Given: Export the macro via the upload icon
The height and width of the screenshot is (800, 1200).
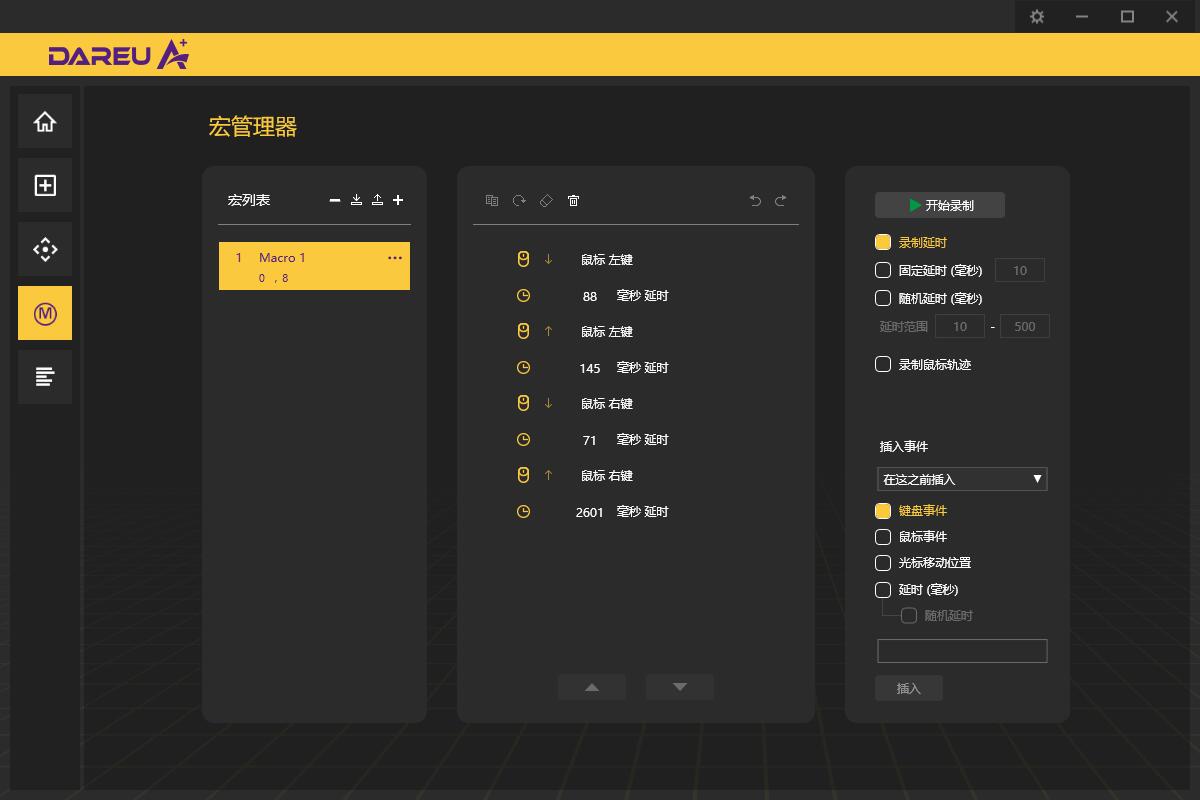Looking at the screenshot, I should point(377,200).
